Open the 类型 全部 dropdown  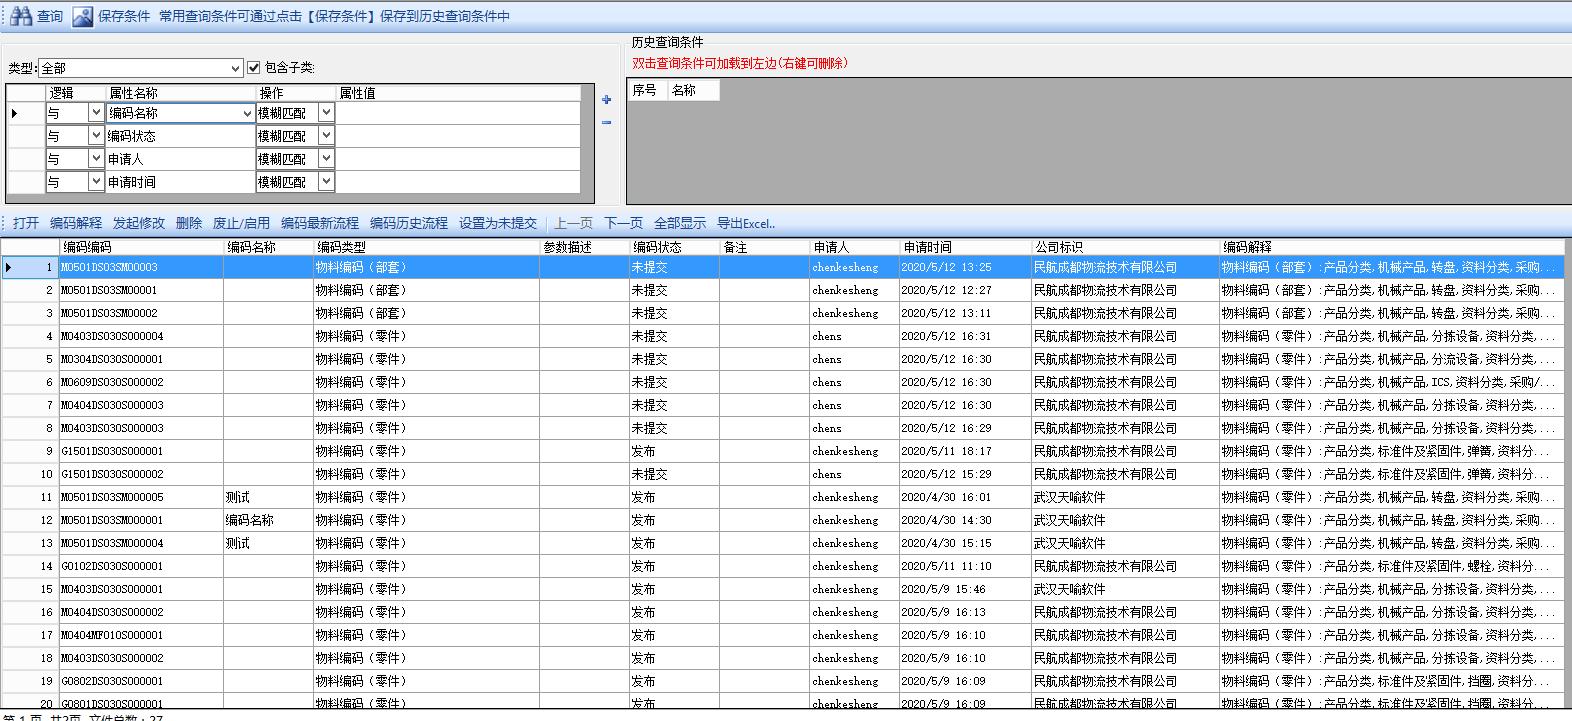236,68
